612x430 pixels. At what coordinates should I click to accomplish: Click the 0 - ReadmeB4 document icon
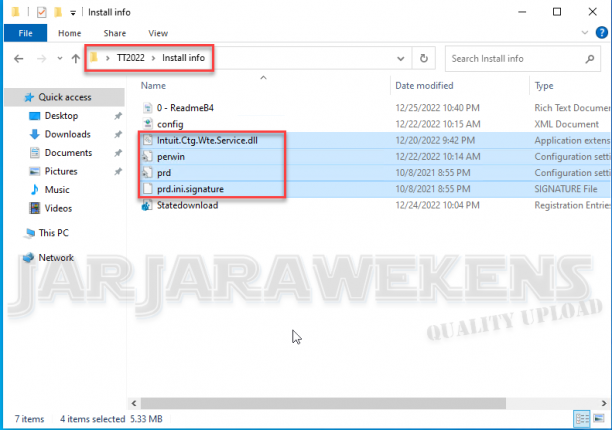pos(148,108)
